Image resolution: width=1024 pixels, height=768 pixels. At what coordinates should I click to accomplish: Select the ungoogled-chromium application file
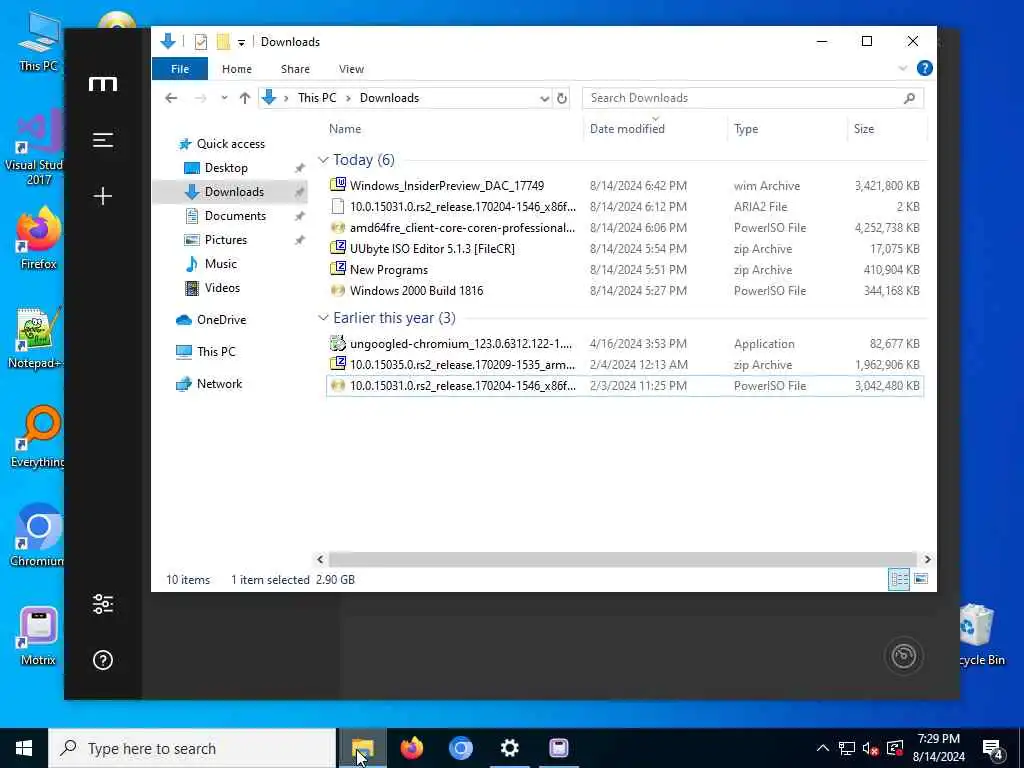tap(624, 344)
